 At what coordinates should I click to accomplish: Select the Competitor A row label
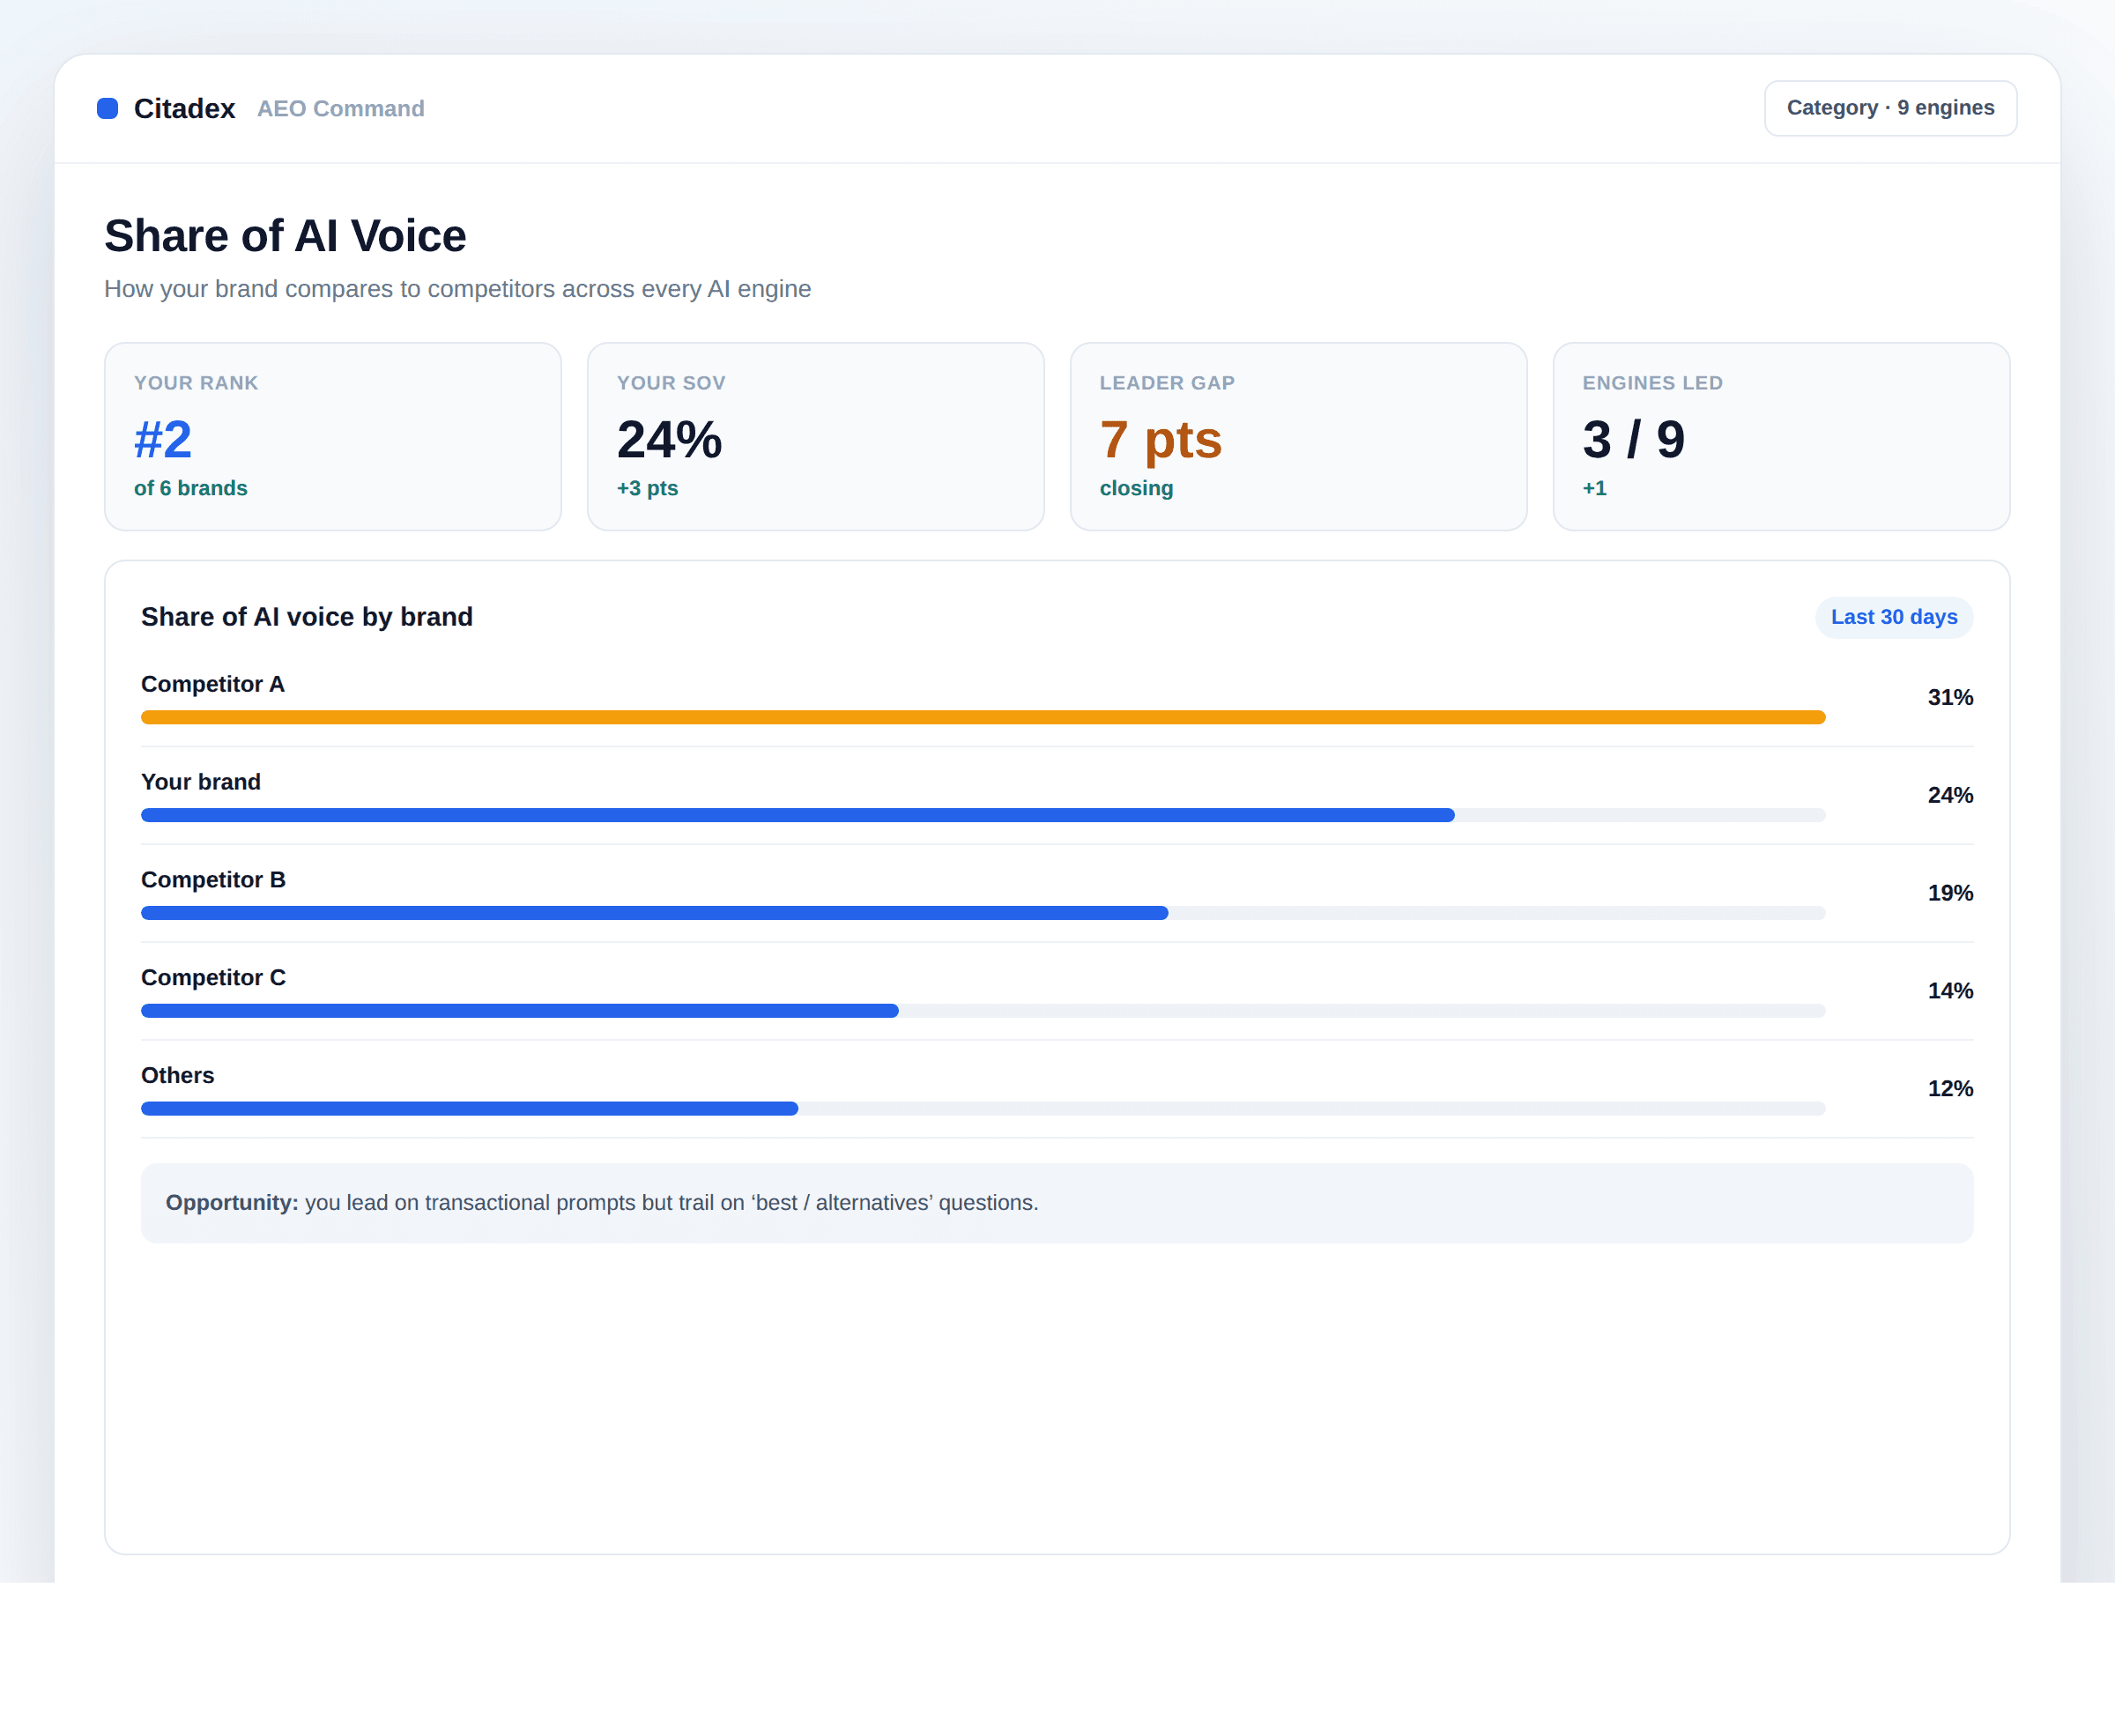pos(213,684)
